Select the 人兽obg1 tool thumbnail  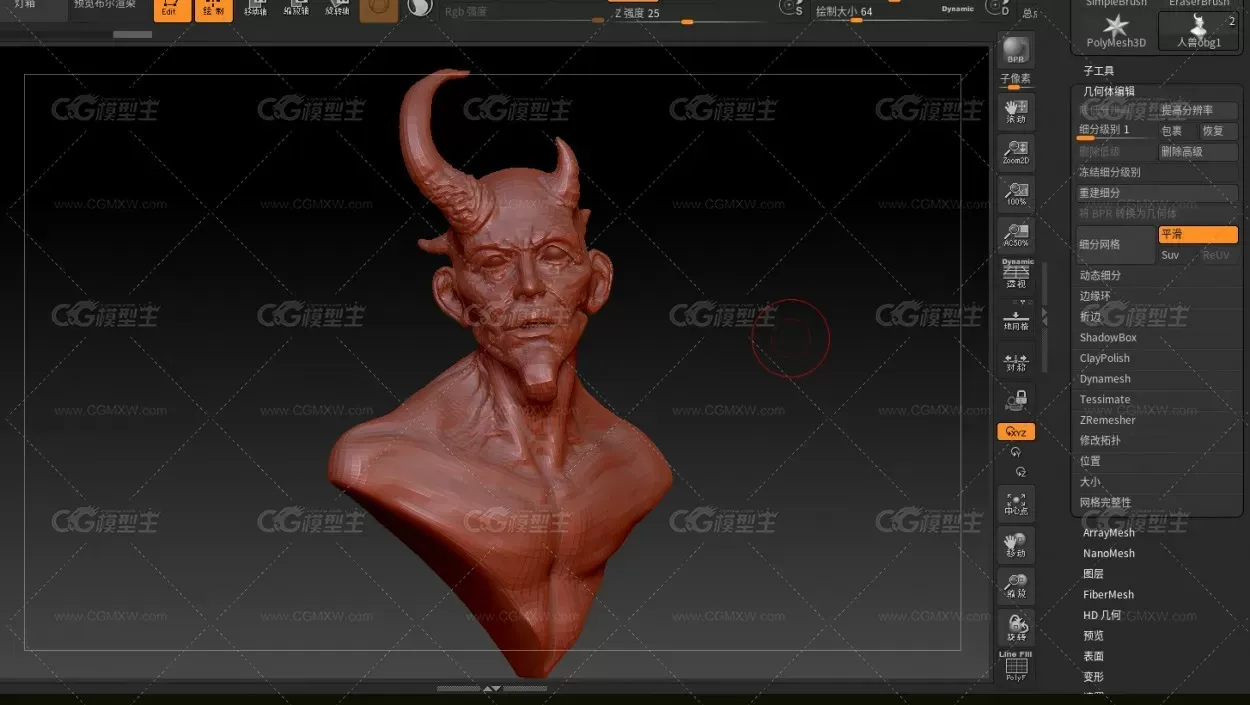coord(1199,30)
